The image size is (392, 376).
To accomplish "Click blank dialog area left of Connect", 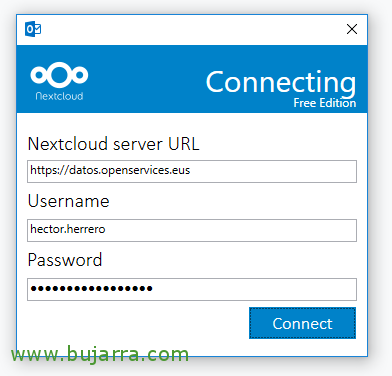I will click(x=133, y=323).
